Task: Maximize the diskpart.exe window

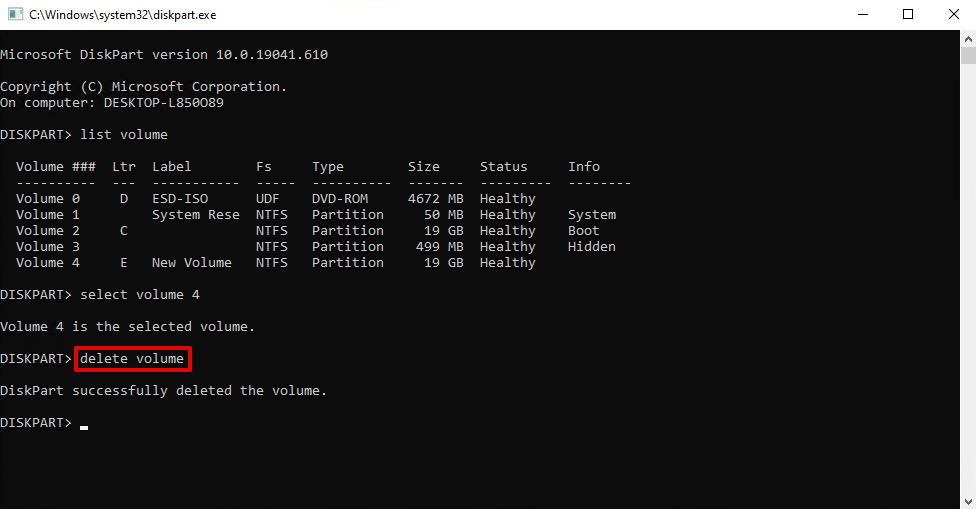Action: (908, 14)
